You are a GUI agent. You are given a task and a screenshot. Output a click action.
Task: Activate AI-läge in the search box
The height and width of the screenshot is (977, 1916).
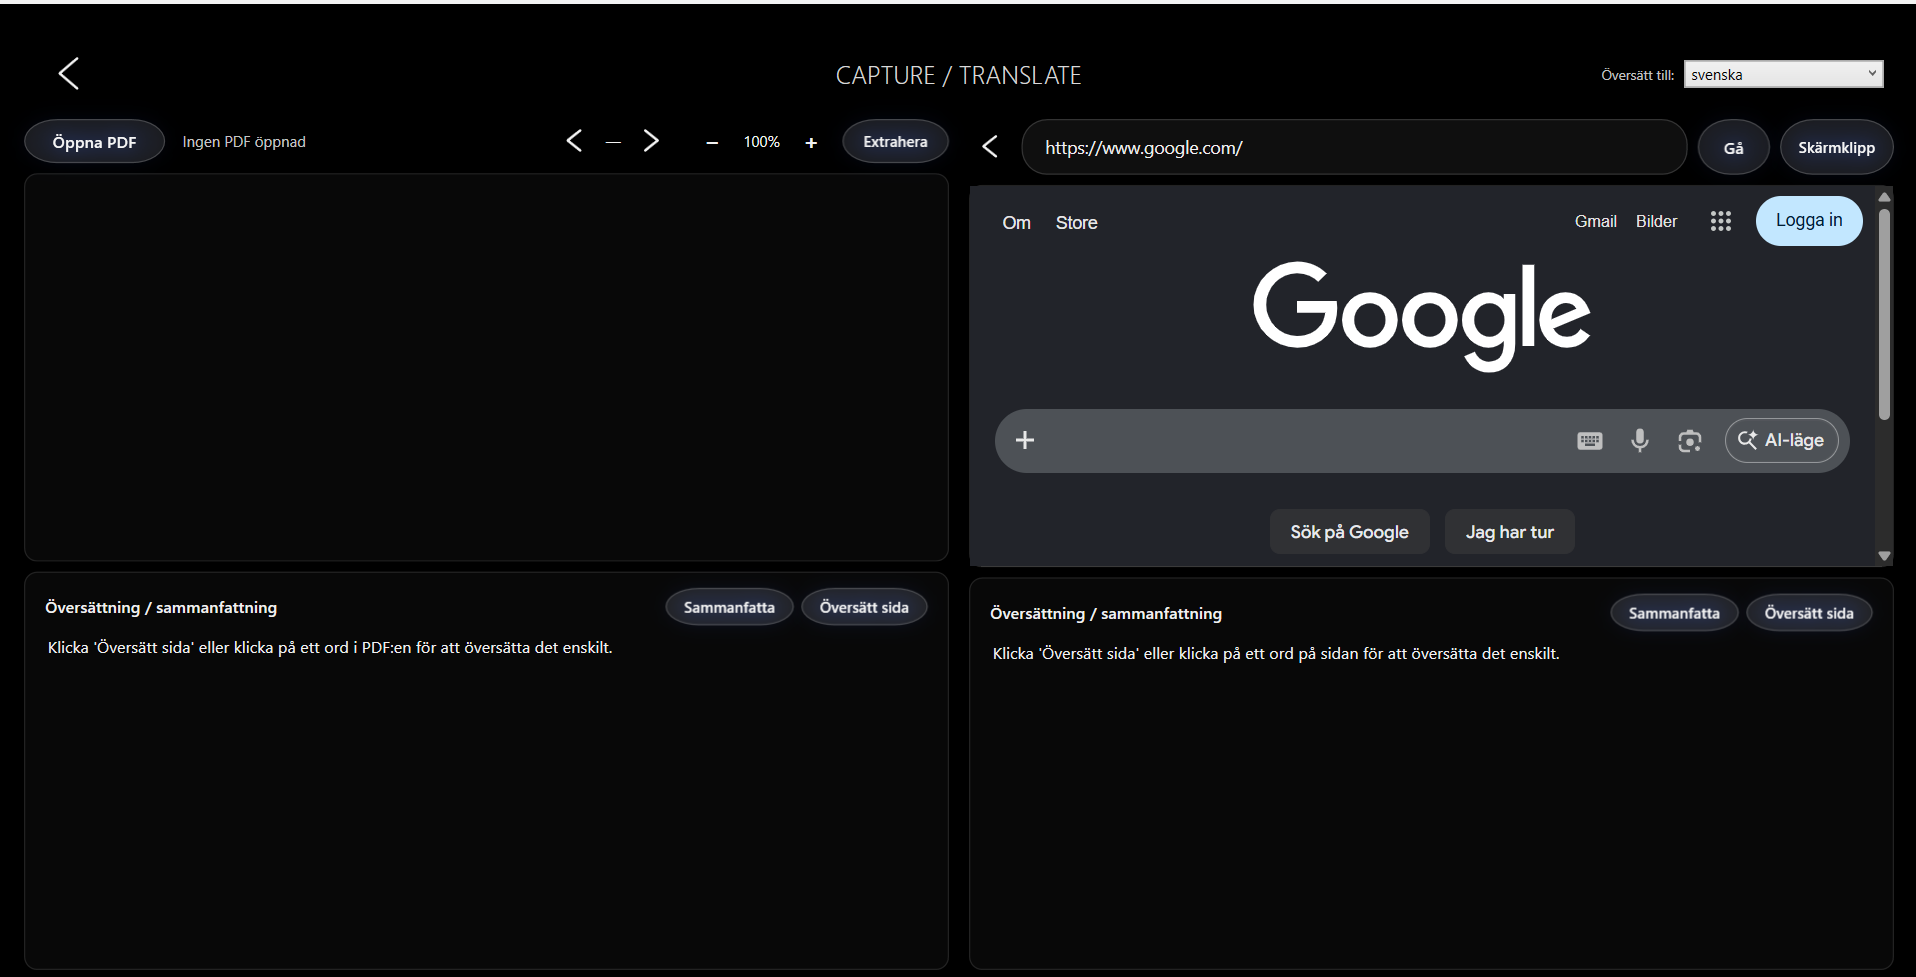[x=1781, y=441]
